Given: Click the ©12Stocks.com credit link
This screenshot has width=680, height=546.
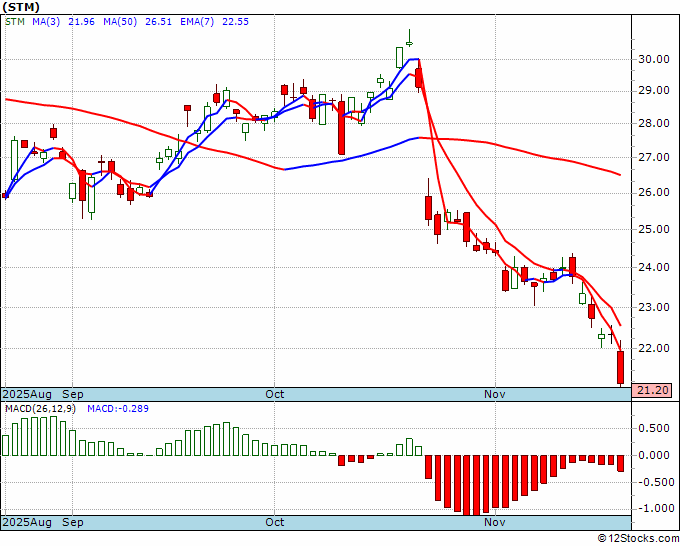Looking at the screenshot, I should (x=638, y=539).
